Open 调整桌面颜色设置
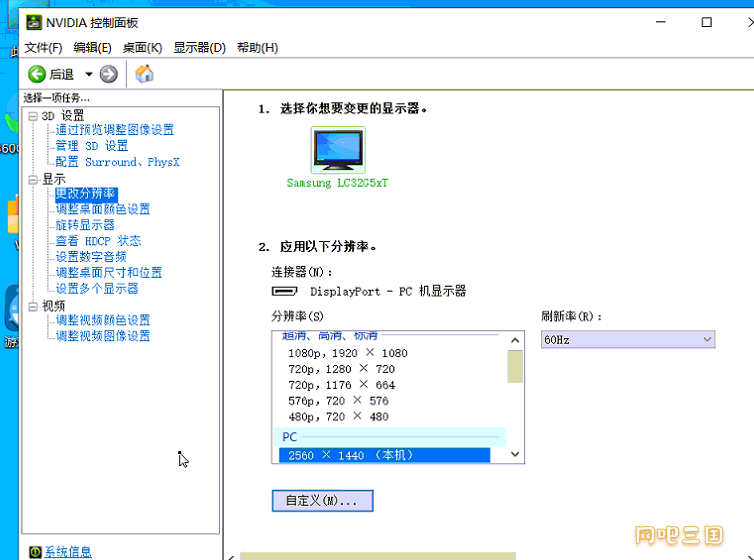The width and height of the screenshot is (754, 560). click(x=103, y=209)
